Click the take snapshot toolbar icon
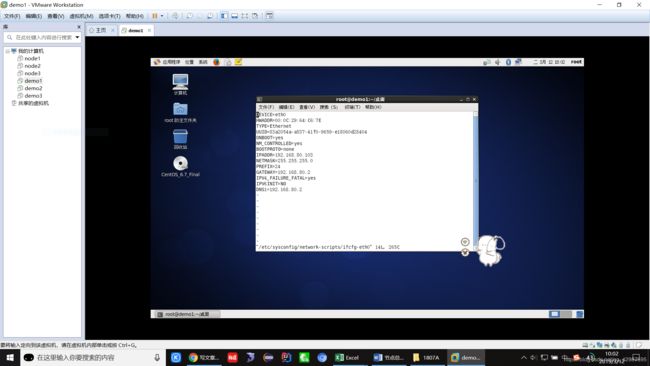 tap(189, 16)
